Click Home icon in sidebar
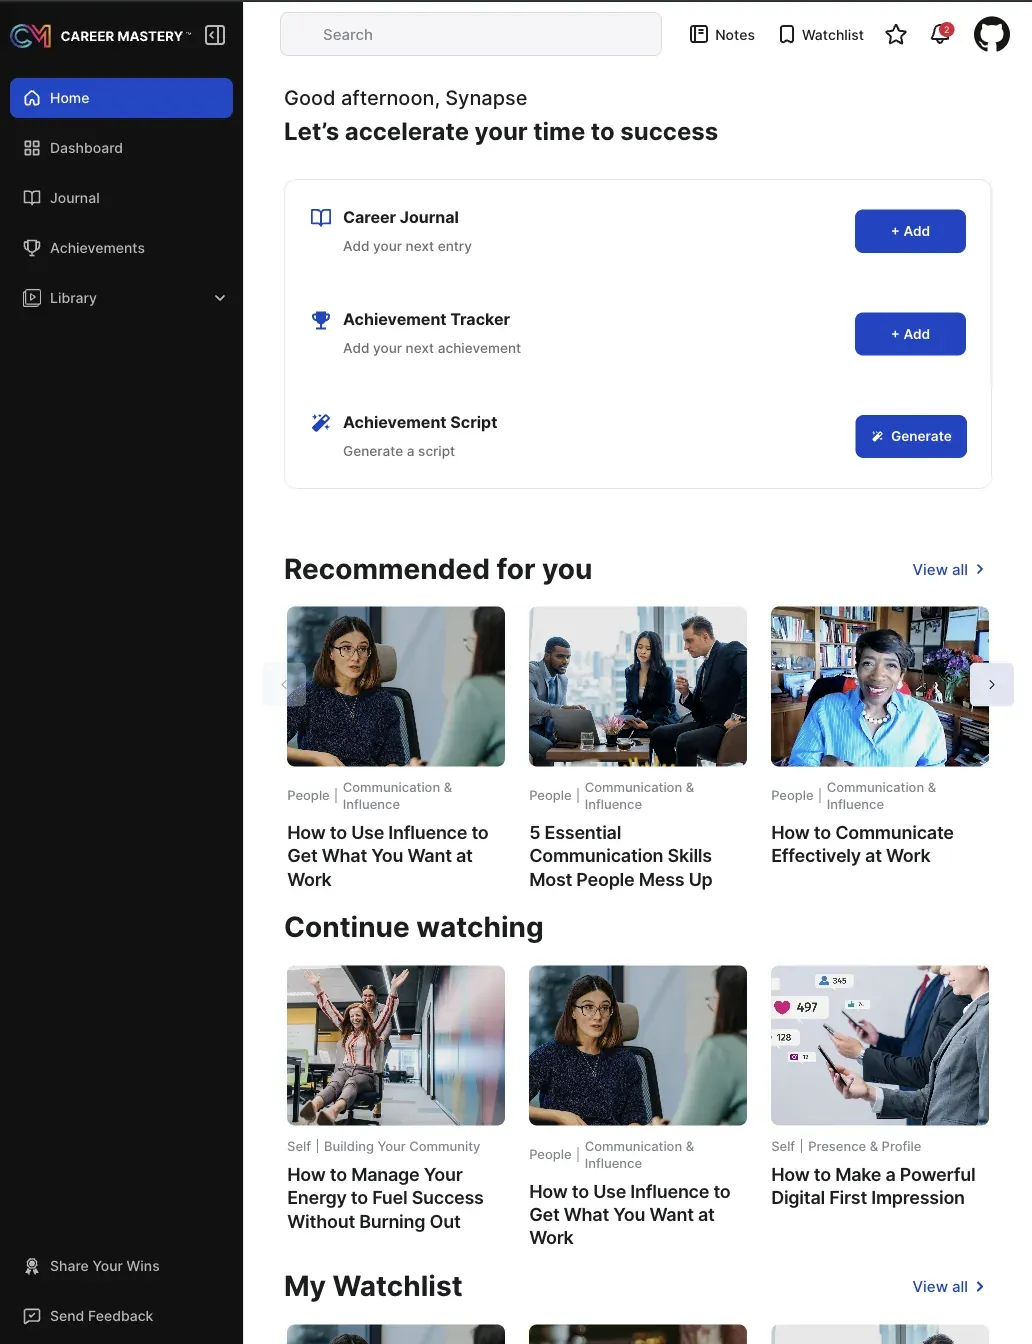1032x1344 pixels. point(32,98)
